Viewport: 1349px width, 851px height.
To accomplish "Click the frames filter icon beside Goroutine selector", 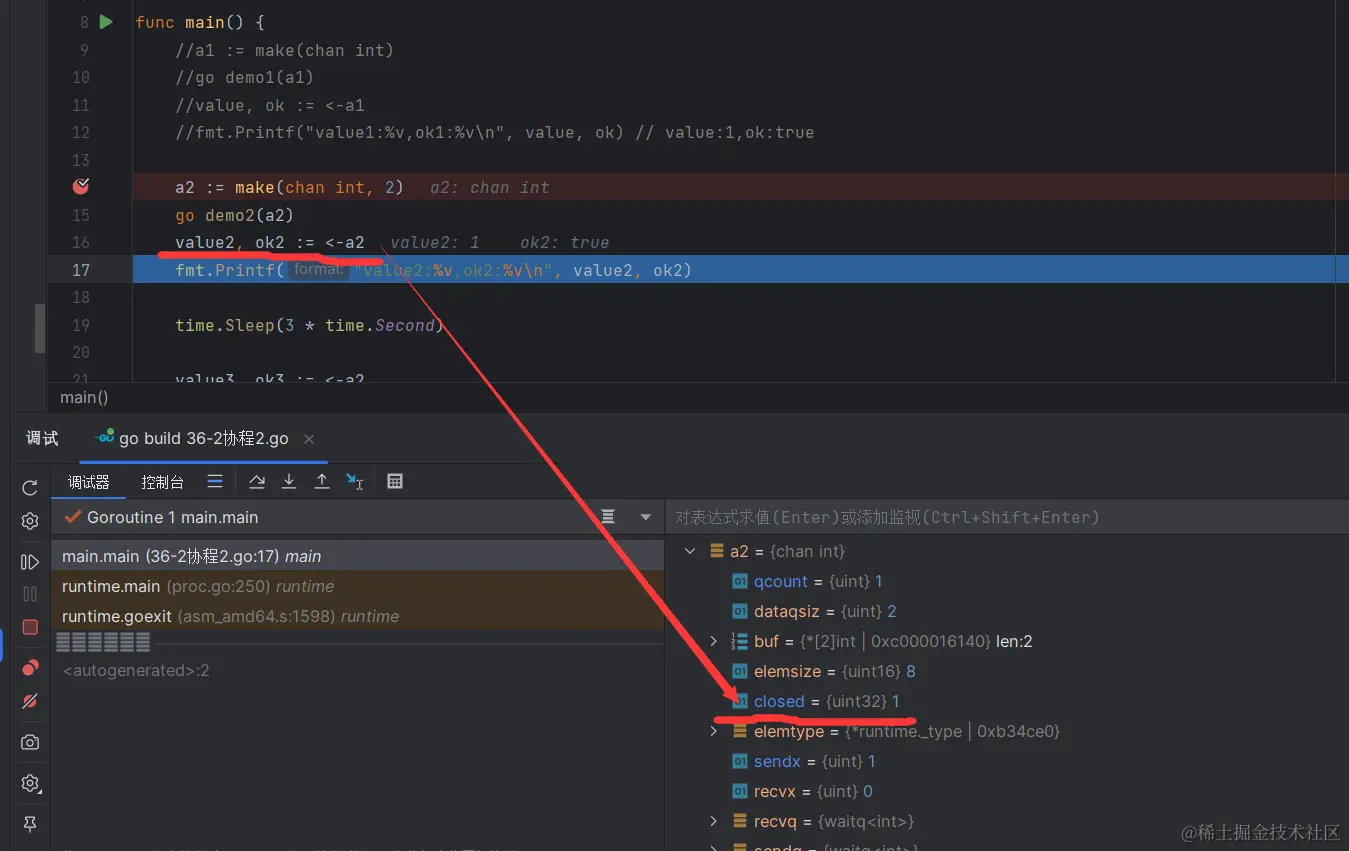I will pos(608,517).
